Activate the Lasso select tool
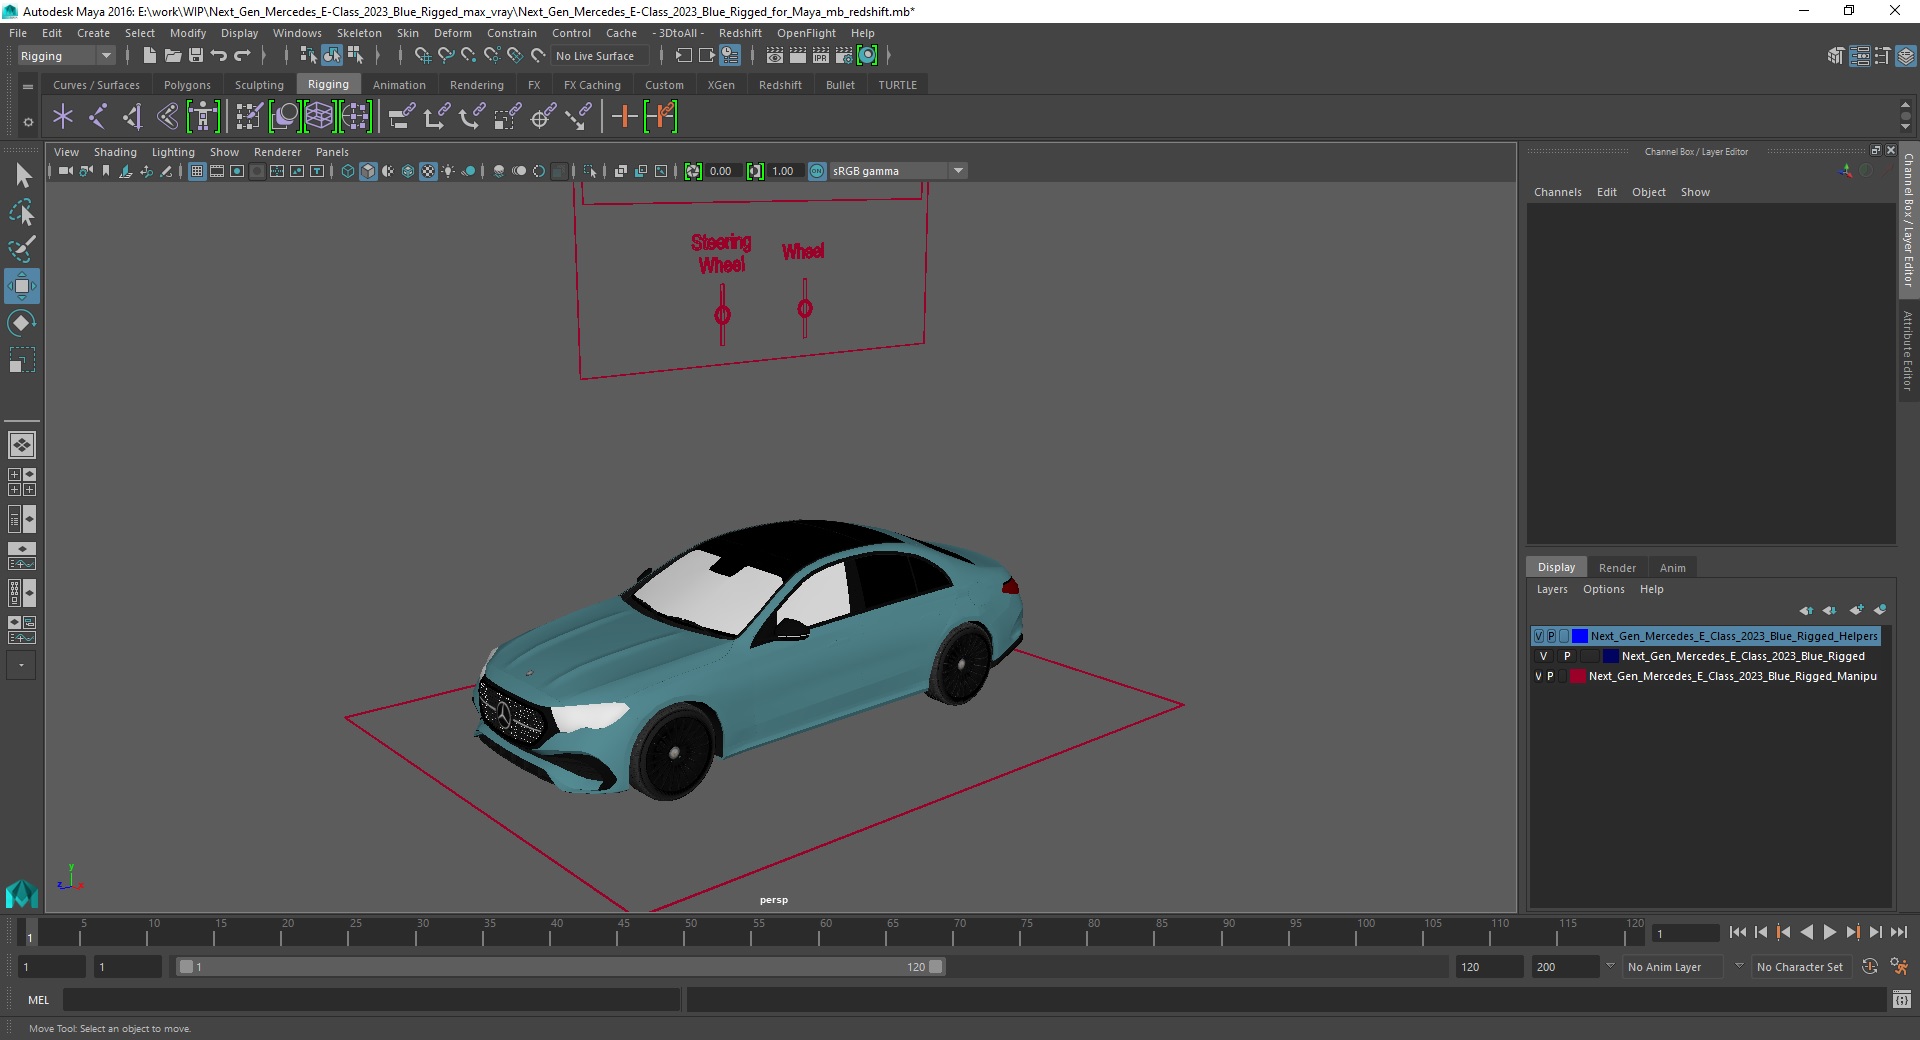This screenshot has height=1040, width=1920. (22, 213)
